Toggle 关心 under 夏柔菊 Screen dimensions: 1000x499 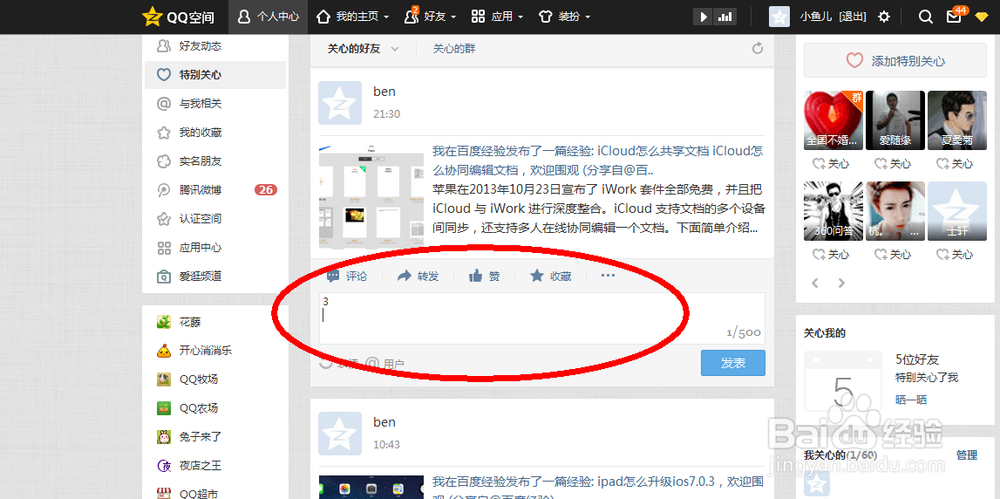click(x=955, y=164)
